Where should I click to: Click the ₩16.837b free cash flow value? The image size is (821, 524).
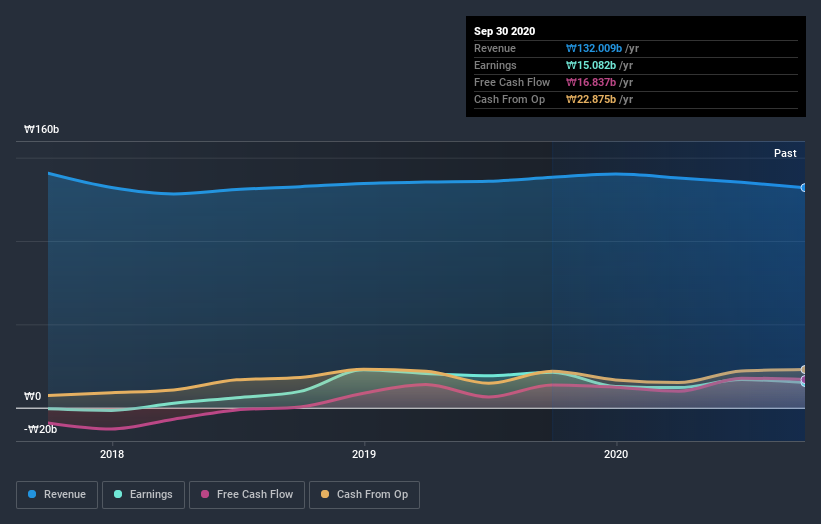coord(591,82)
